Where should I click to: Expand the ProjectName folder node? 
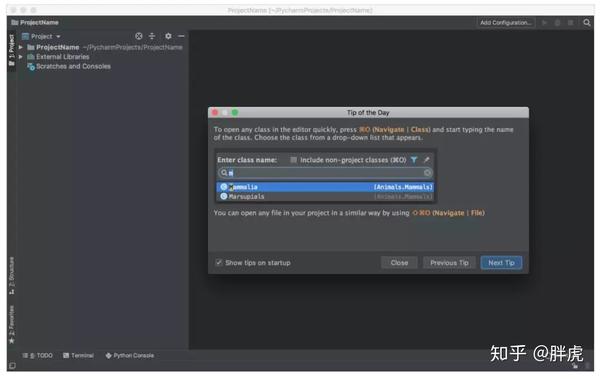pos(21,47)
